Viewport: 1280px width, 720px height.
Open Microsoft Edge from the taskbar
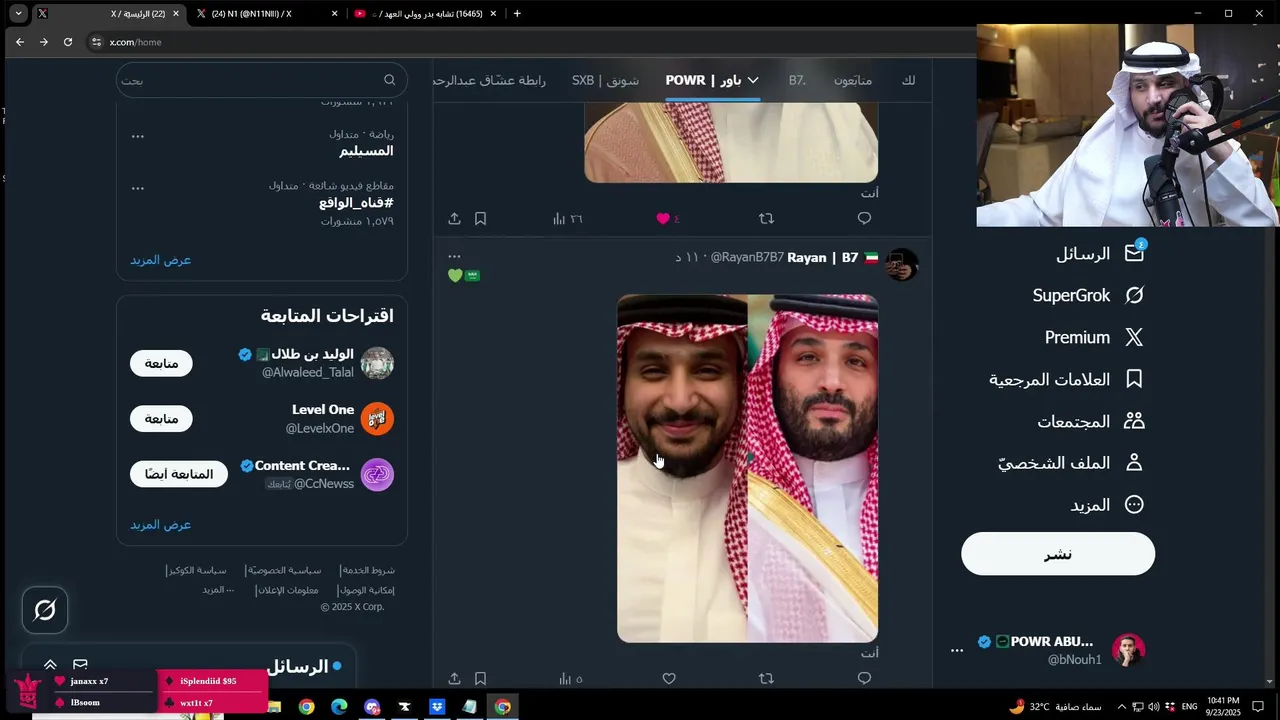[x=339, y=707]
